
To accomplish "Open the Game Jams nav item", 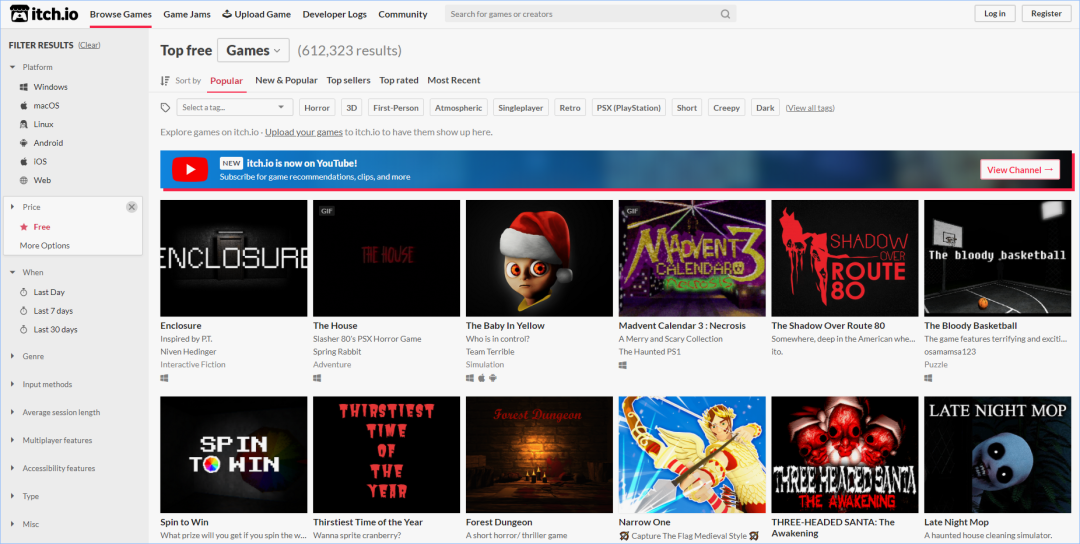I will pos(187,14).
